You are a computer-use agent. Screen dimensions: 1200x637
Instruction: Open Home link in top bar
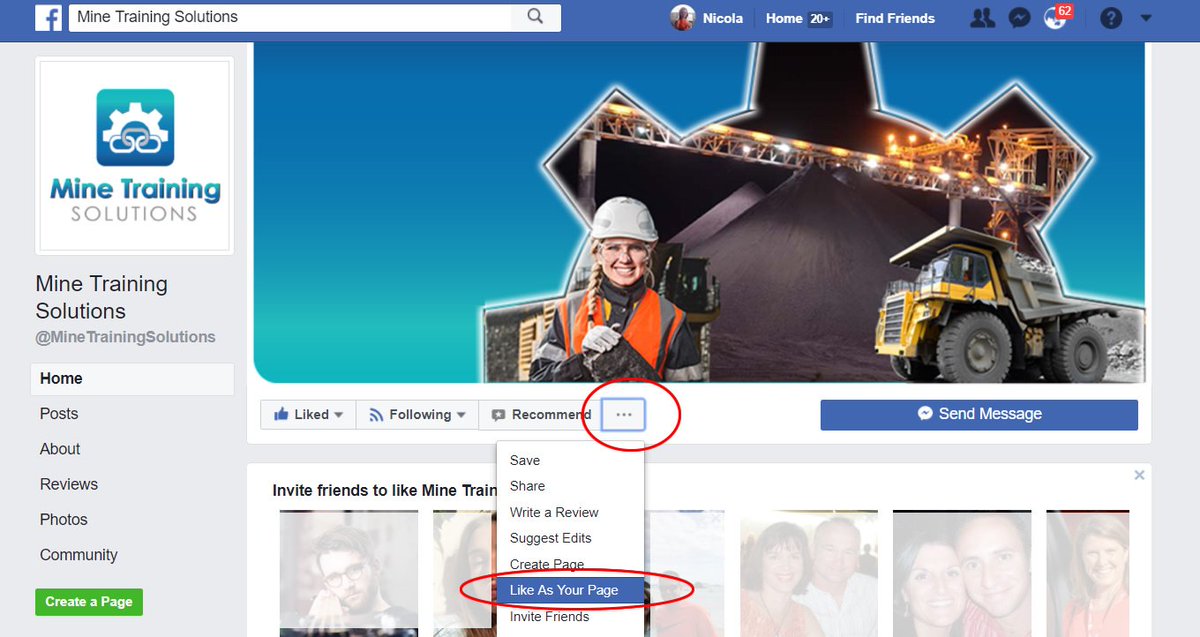click(798, 18)
